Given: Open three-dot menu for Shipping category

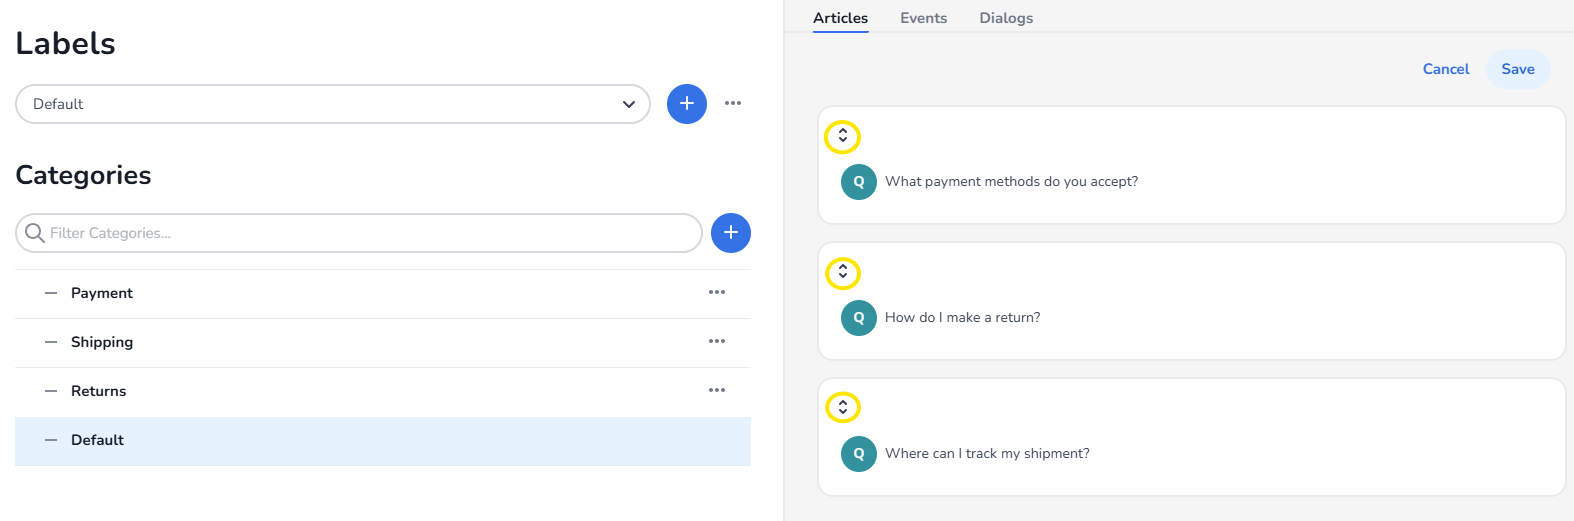Looking at the screenshot, I should pyautogui.click(x=716, y=341).
